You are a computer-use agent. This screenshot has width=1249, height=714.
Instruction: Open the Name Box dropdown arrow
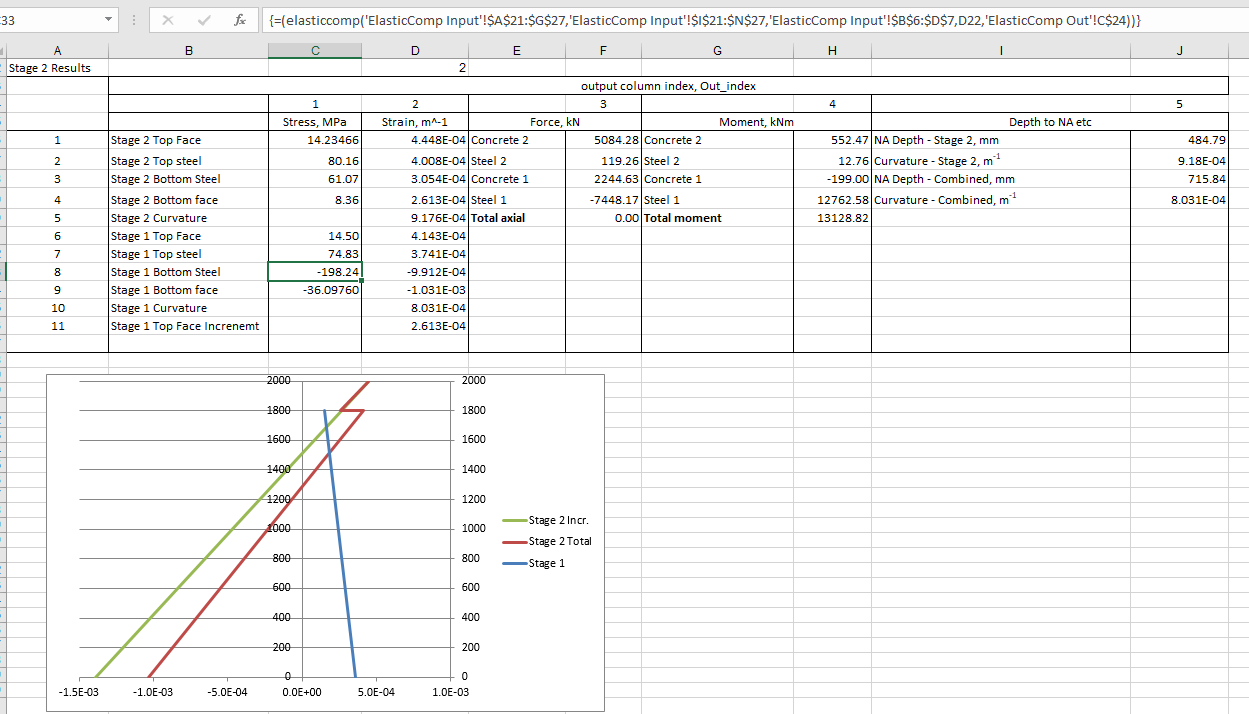[x=108, y=20]
